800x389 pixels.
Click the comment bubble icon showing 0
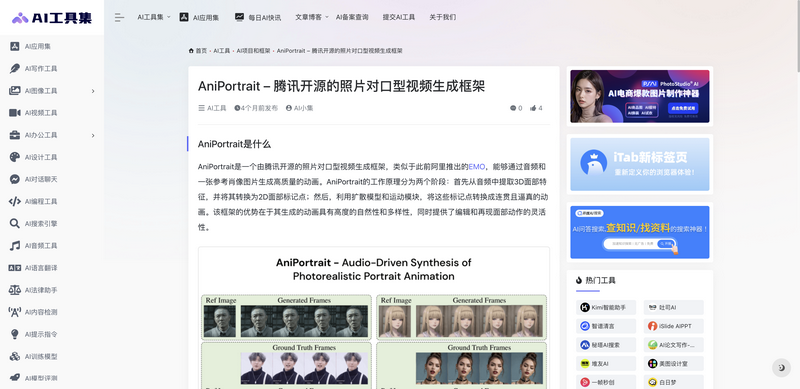[x=513, y=108]
